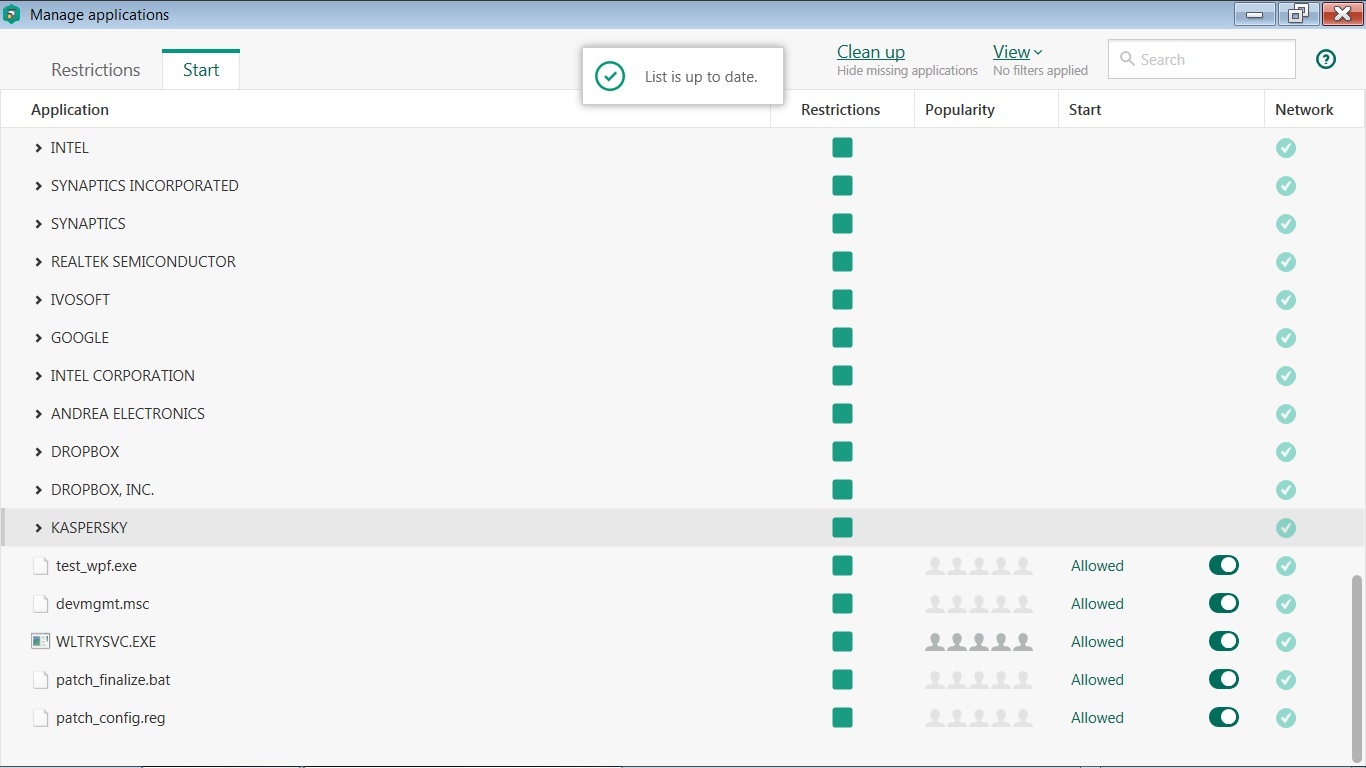Click the network checkmark for devmgmt.msc
Viewport: 1366px width, 768px height.
tap(1286, 604)
